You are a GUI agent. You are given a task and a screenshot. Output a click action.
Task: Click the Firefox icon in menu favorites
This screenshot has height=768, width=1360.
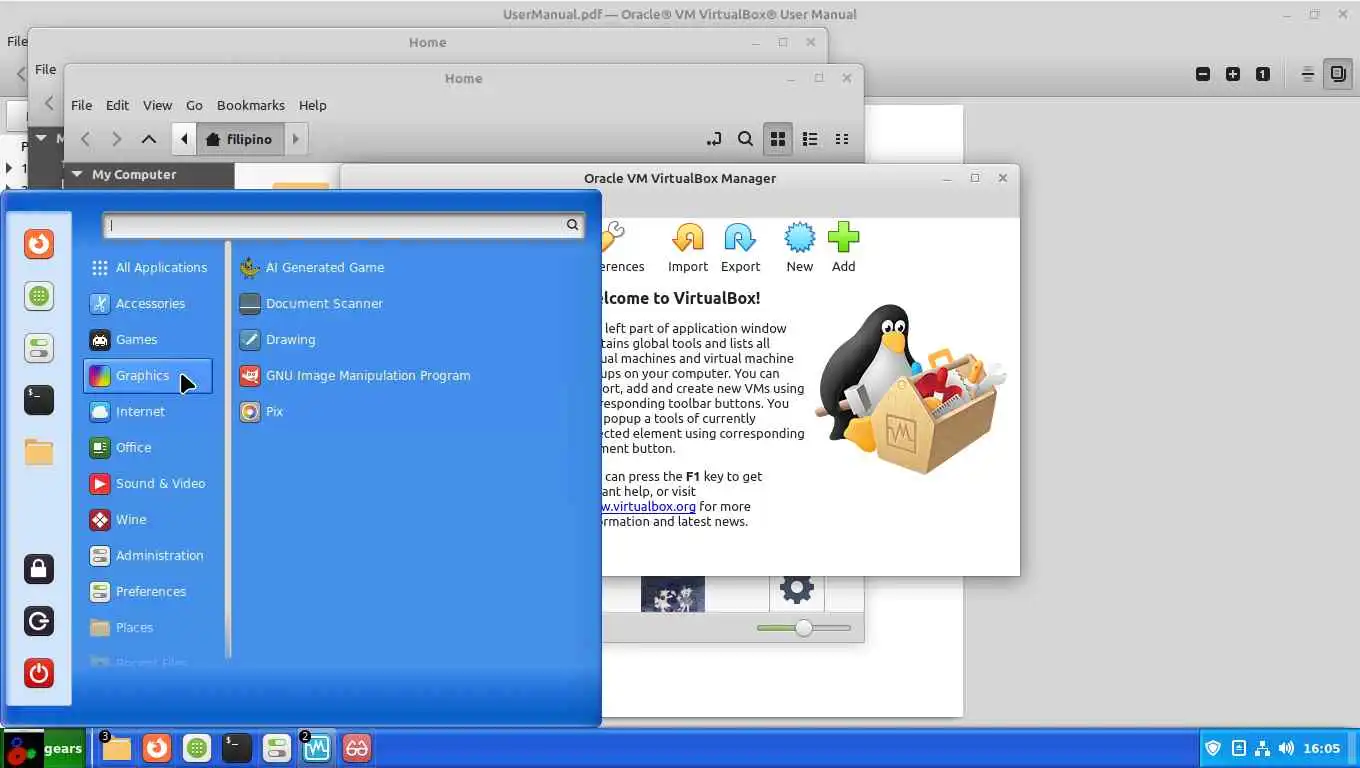pos(39,244)
